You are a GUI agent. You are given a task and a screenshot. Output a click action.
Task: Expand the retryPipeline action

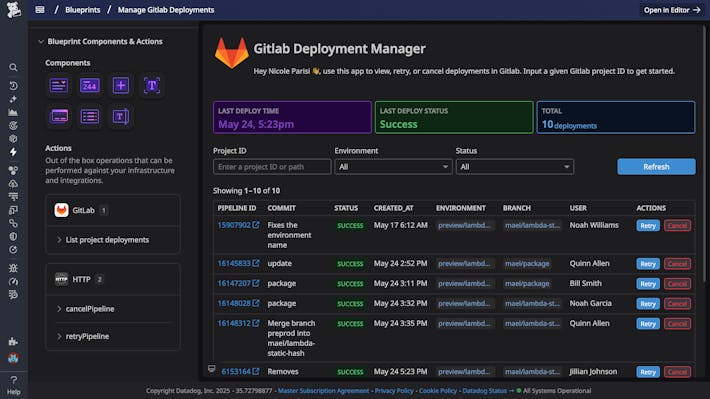59,337
